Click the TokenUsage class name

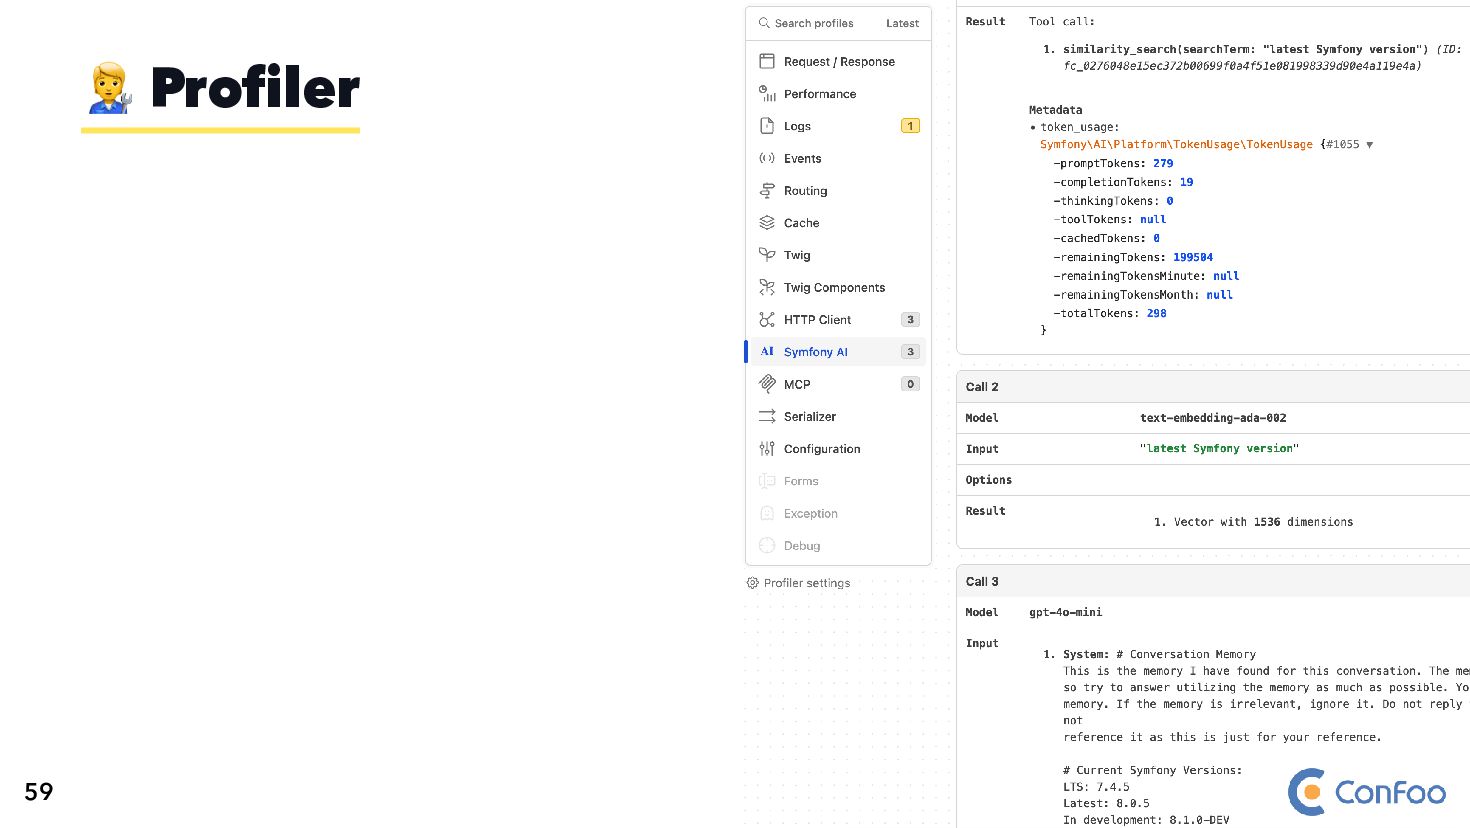[1176, 144]
